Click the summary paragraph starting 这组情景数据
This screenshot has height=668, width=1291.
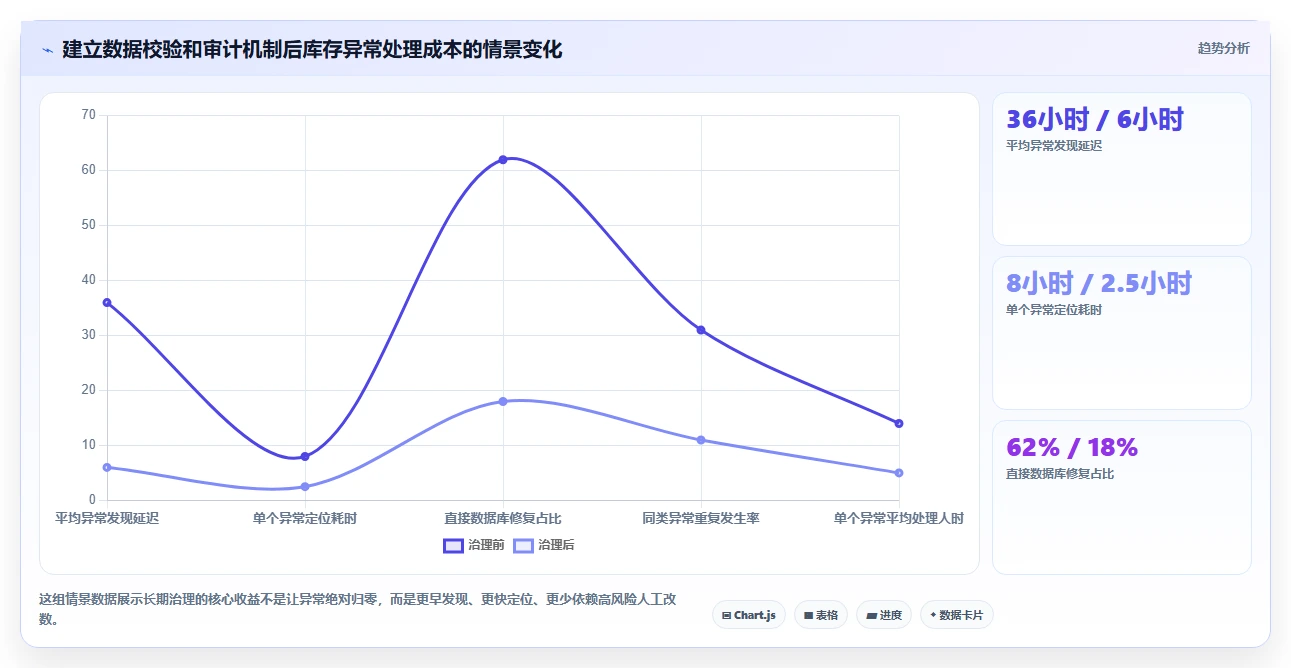pos(358,609)
